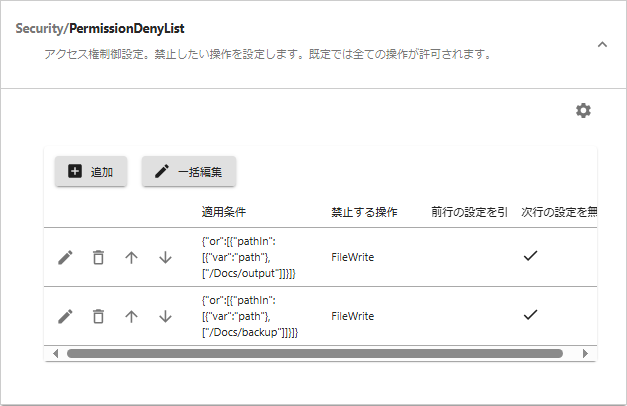This screenshot has width=627, height=406.
Task: Toggle the checkmark in the /Docs/backup row
Action: pos(531,315)
